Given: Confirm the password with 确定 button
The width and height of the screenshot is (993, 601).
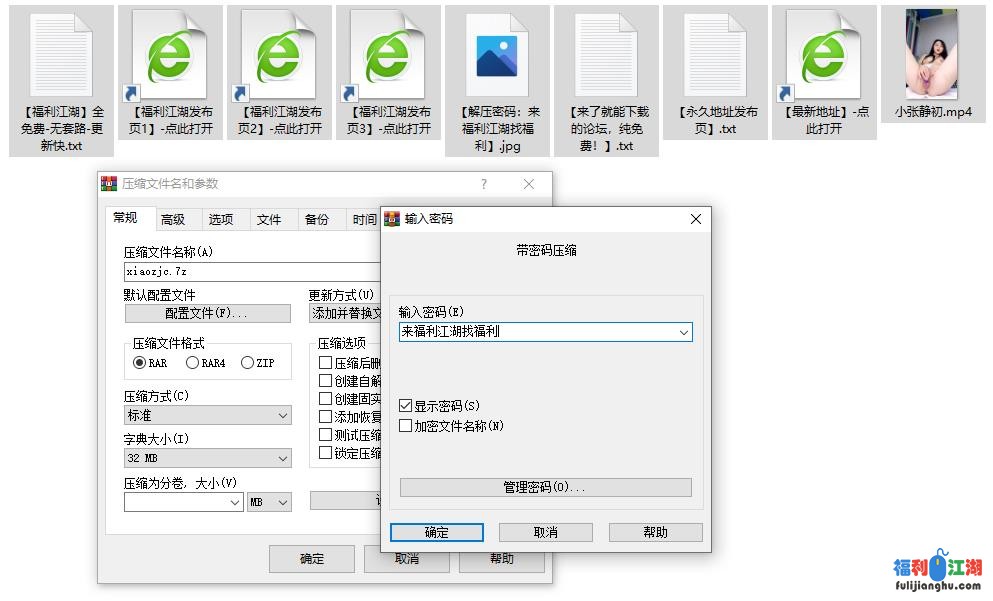Looking at the screenshot, I should point(437,532).
